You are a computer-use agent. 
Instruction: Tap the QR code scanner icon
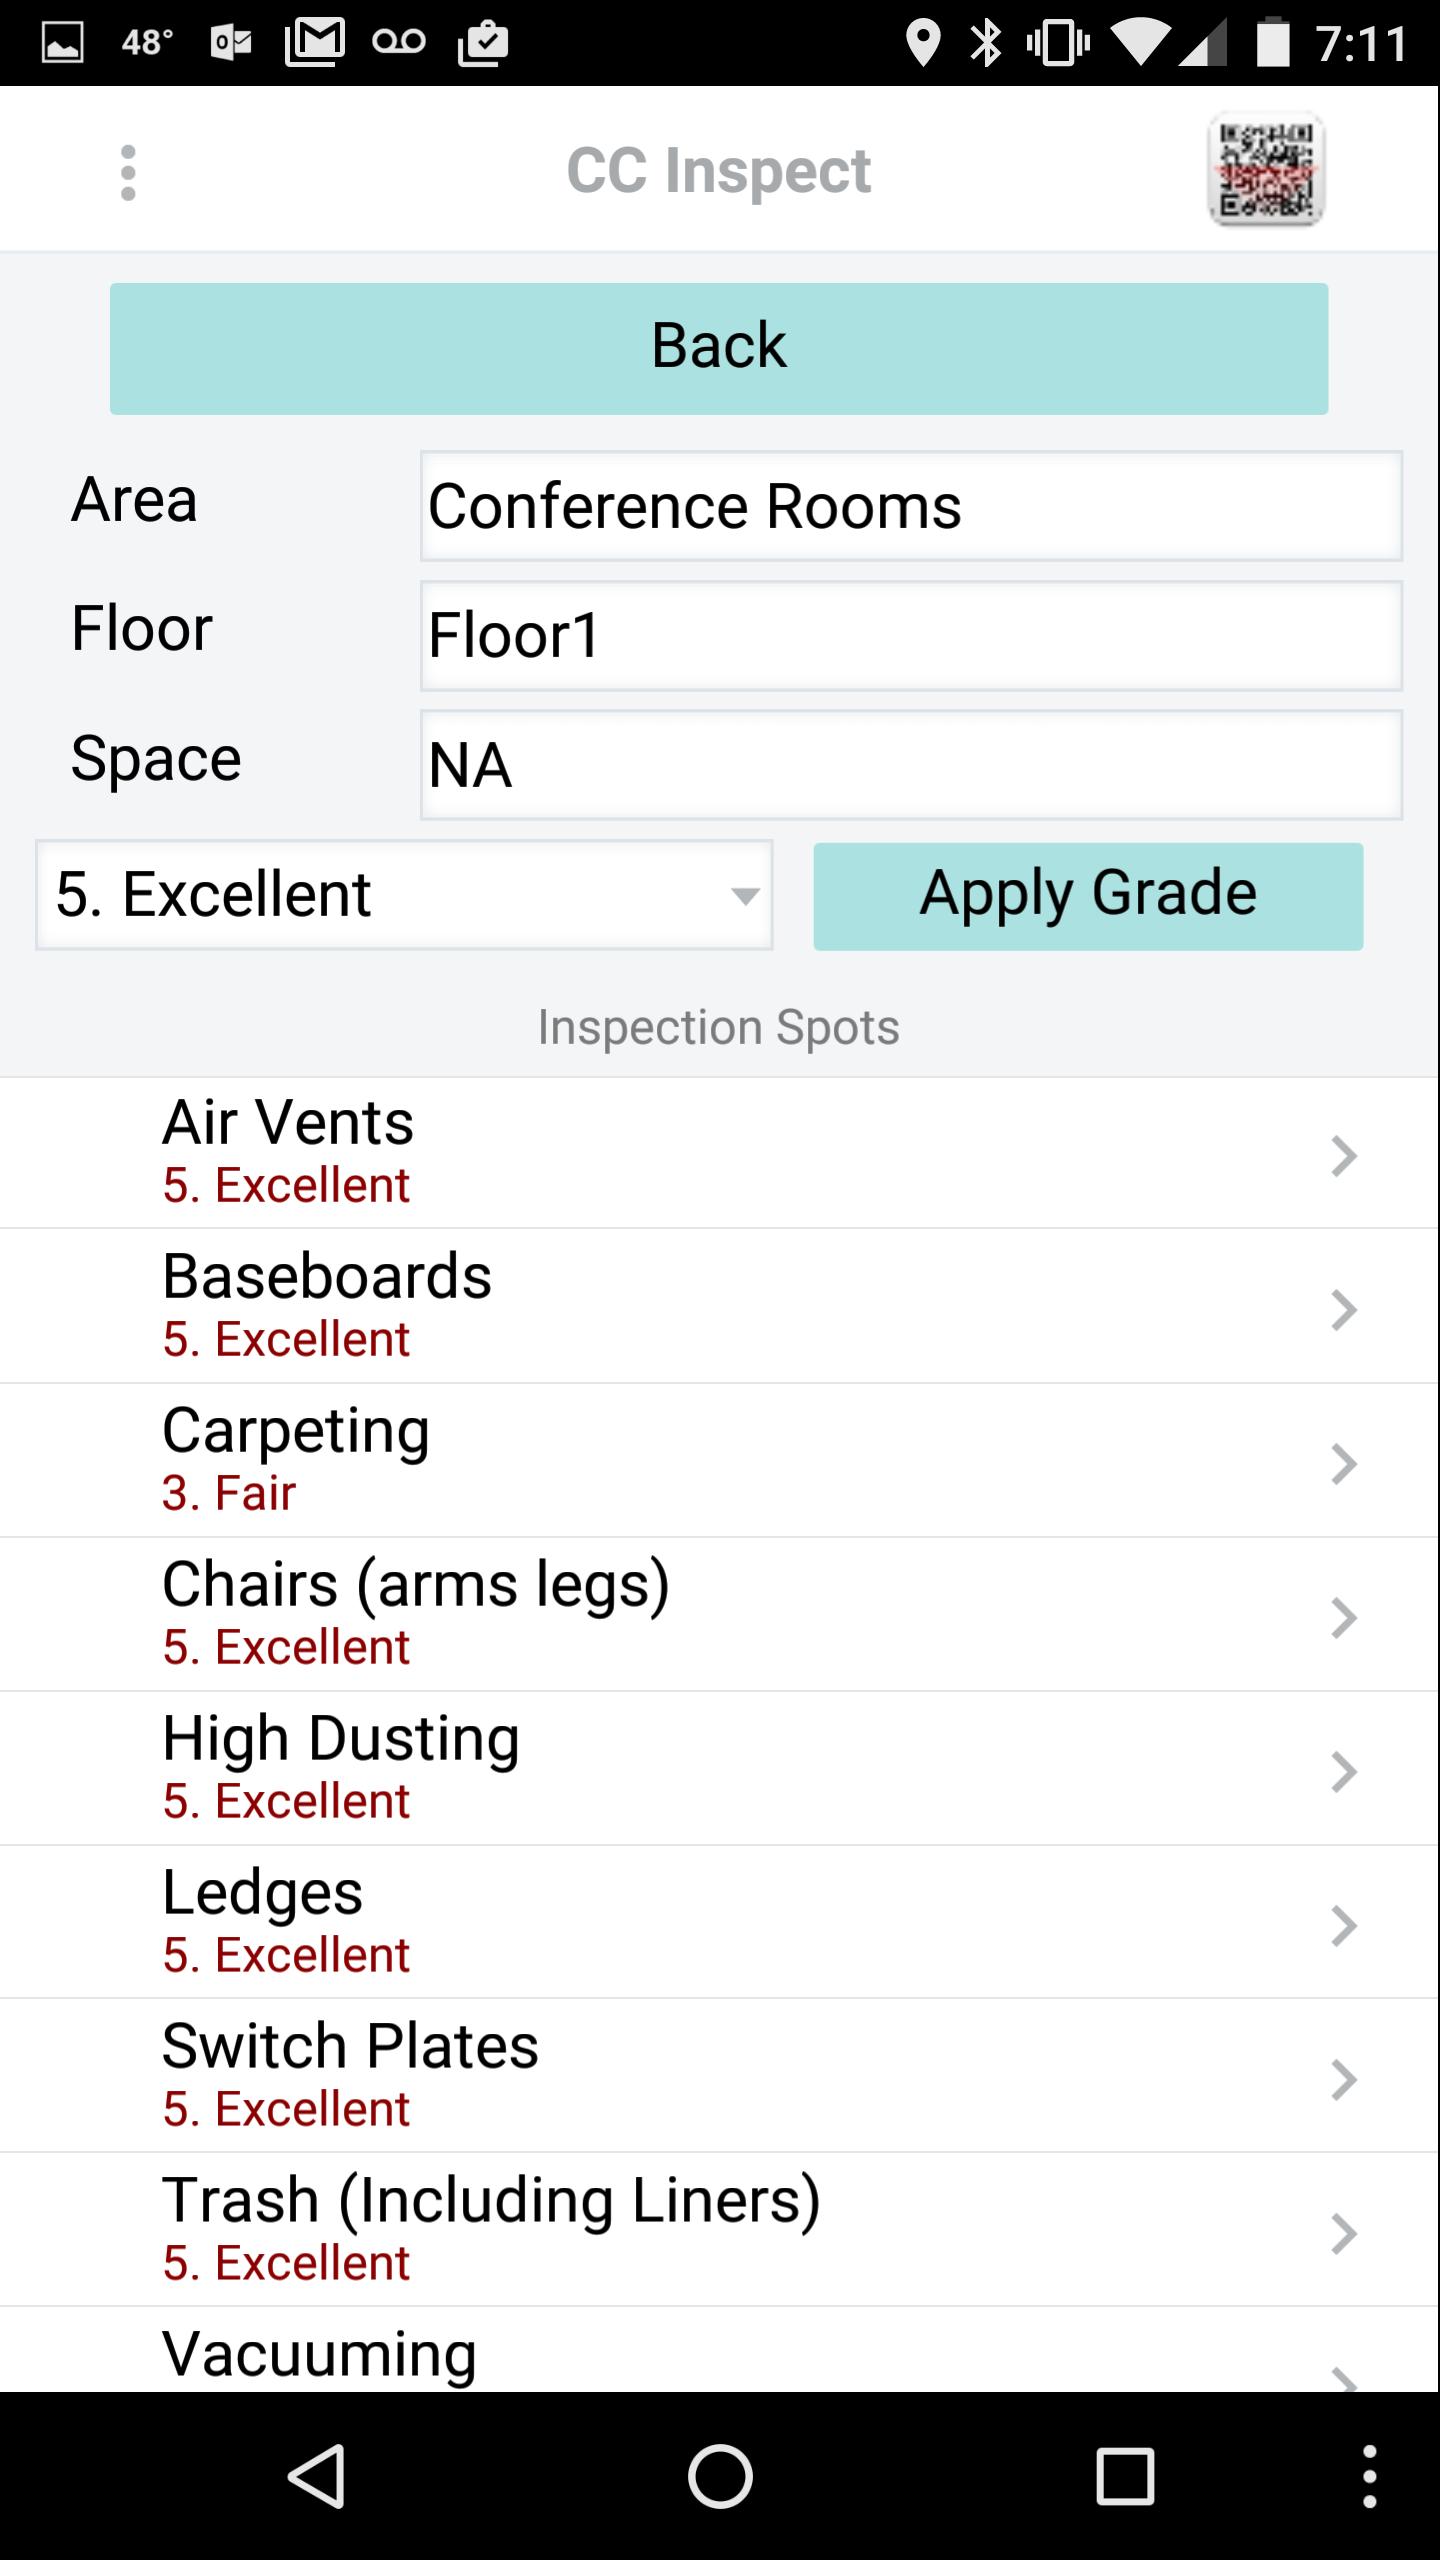tap(1266, 170)
